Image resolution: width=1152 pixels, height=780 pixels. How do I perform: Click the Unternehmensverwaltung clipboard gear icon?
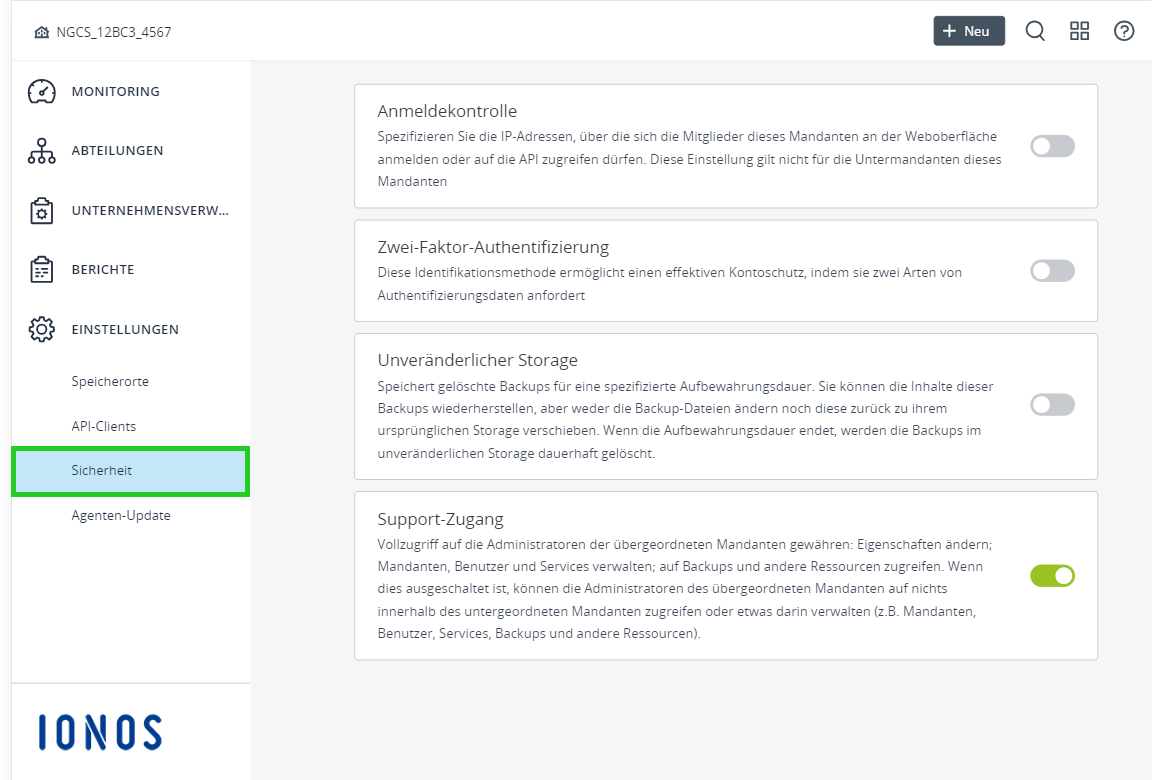pos(42,211)
